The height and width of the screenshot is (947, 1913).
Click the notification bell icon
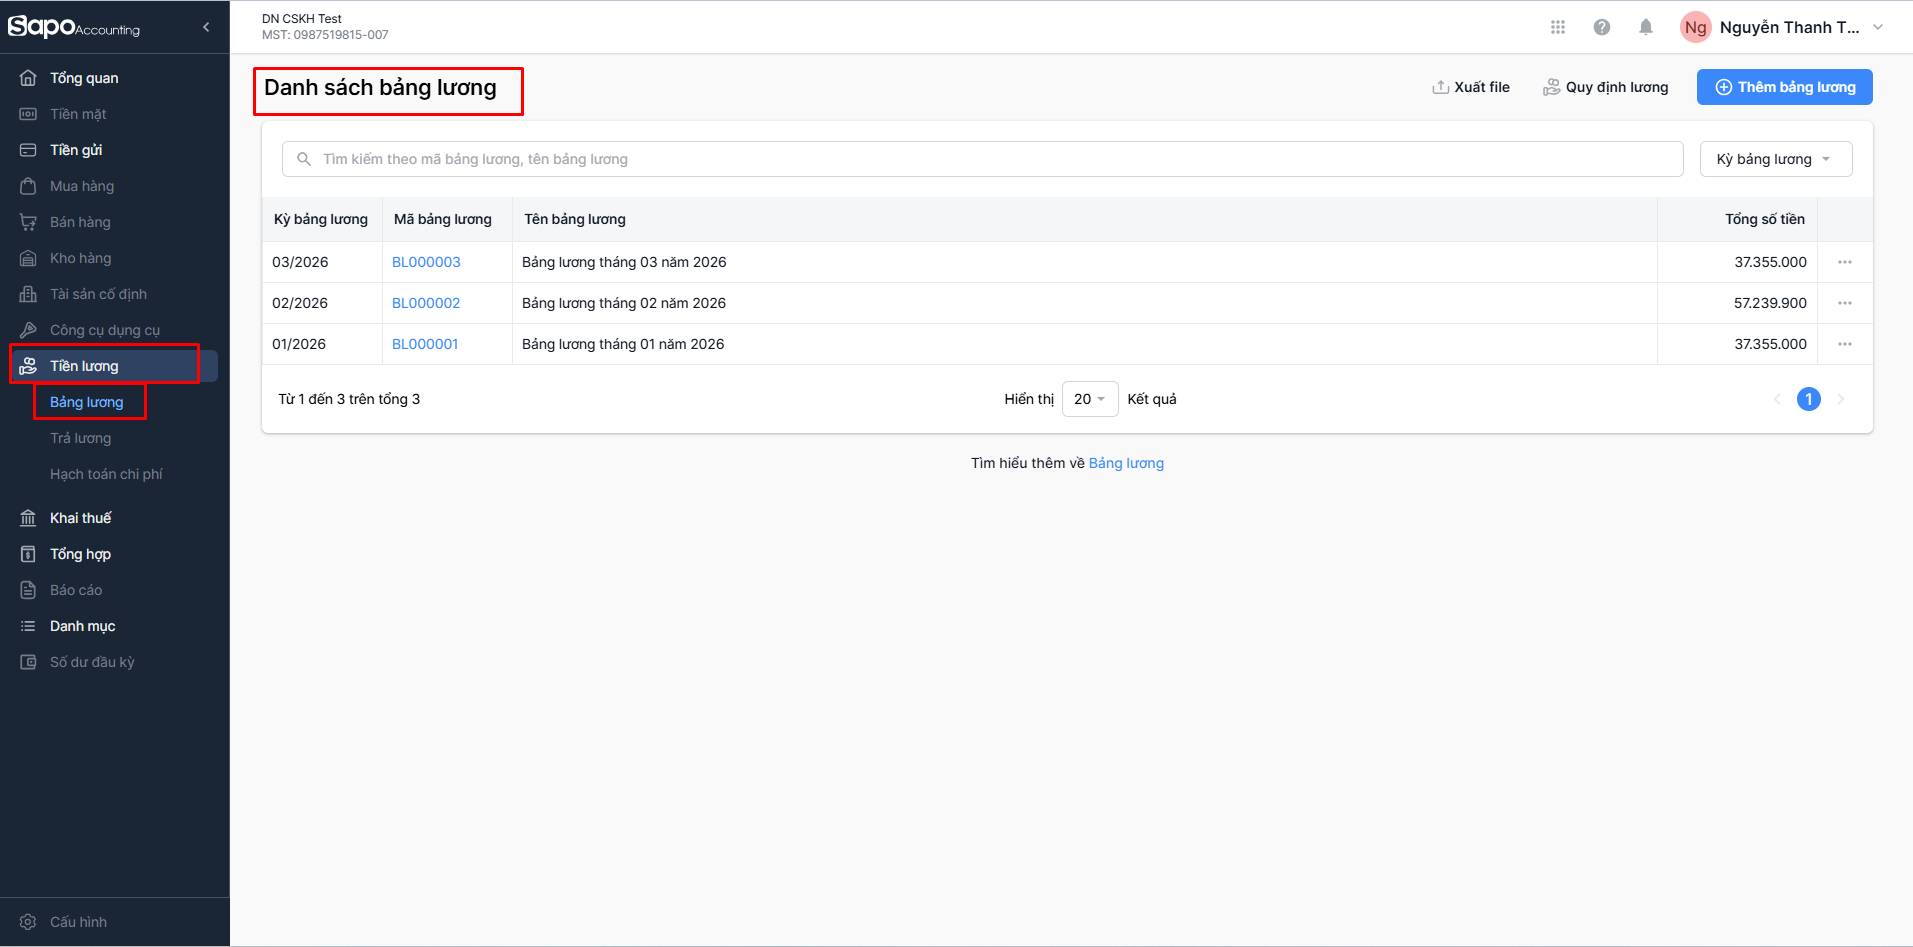pos(1645,27)
